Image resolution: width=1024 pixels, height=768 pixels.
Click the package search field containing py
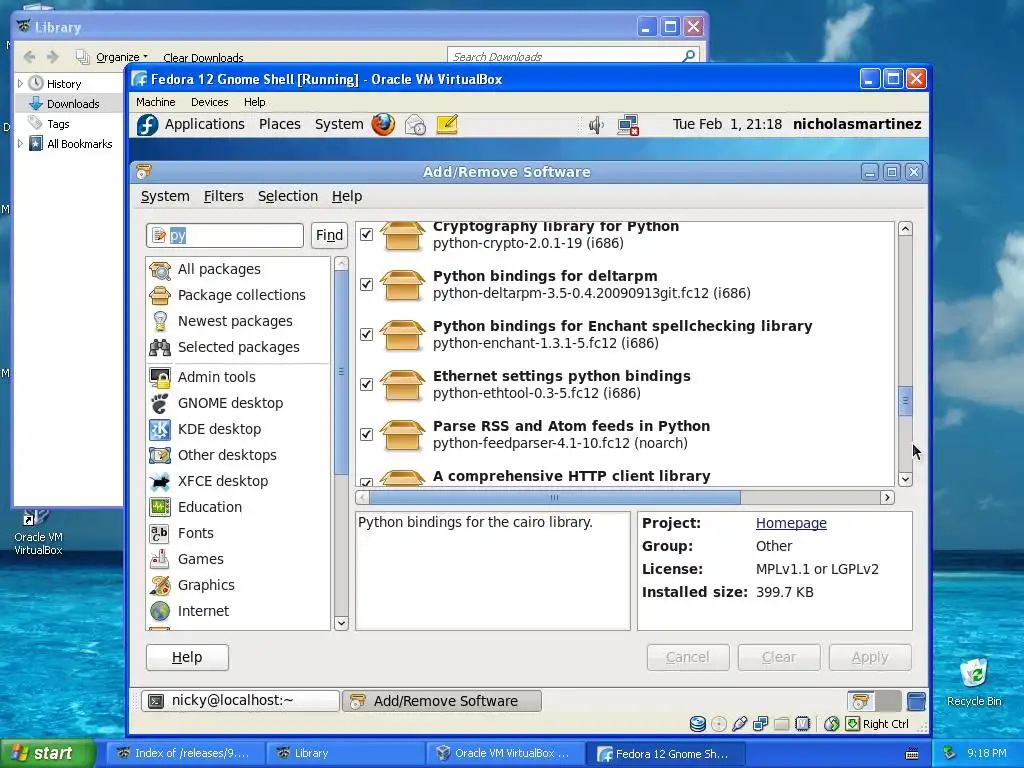pos(225,235)
